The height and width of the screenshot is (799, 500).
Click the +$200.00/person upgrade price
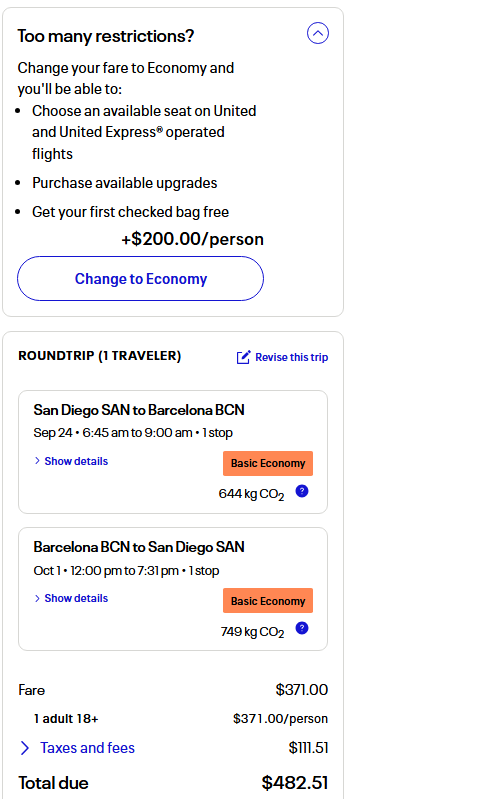(x=192, y=239)
